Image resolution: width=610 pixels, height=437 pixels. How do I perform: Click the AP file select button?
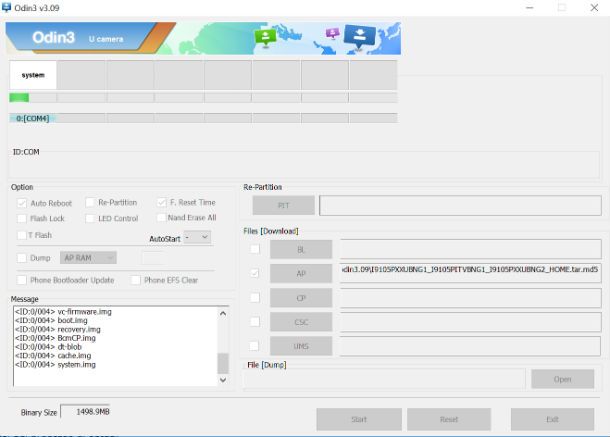click(300, 273)
